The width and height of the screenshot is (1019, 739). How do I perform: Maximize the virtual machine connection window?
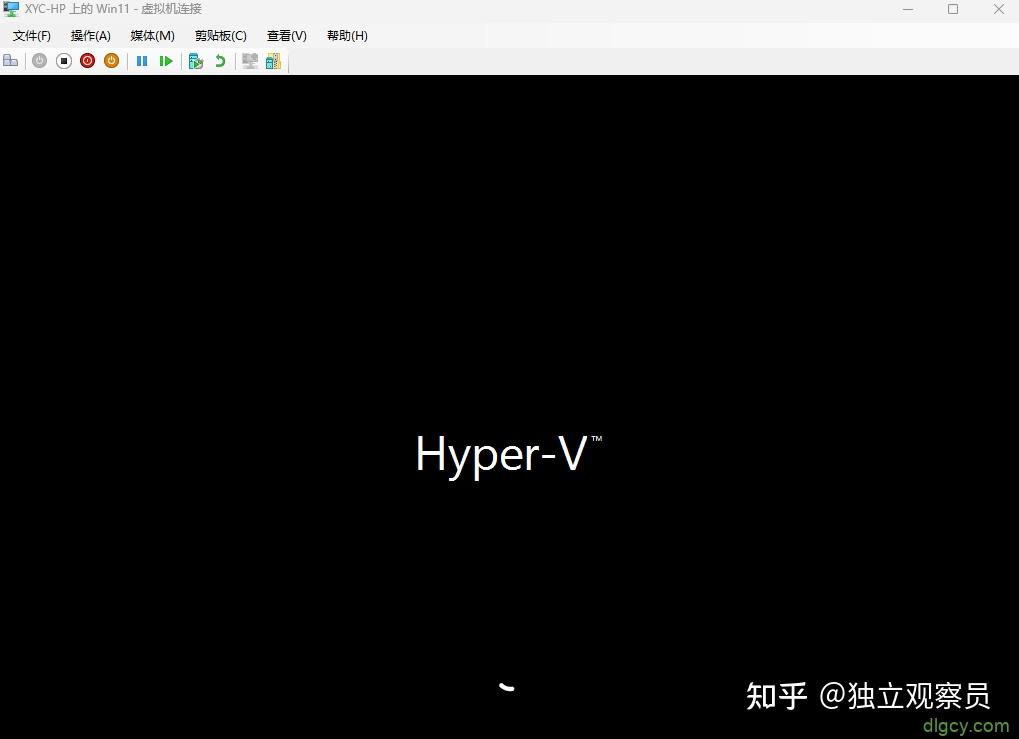tap(952, 9)
